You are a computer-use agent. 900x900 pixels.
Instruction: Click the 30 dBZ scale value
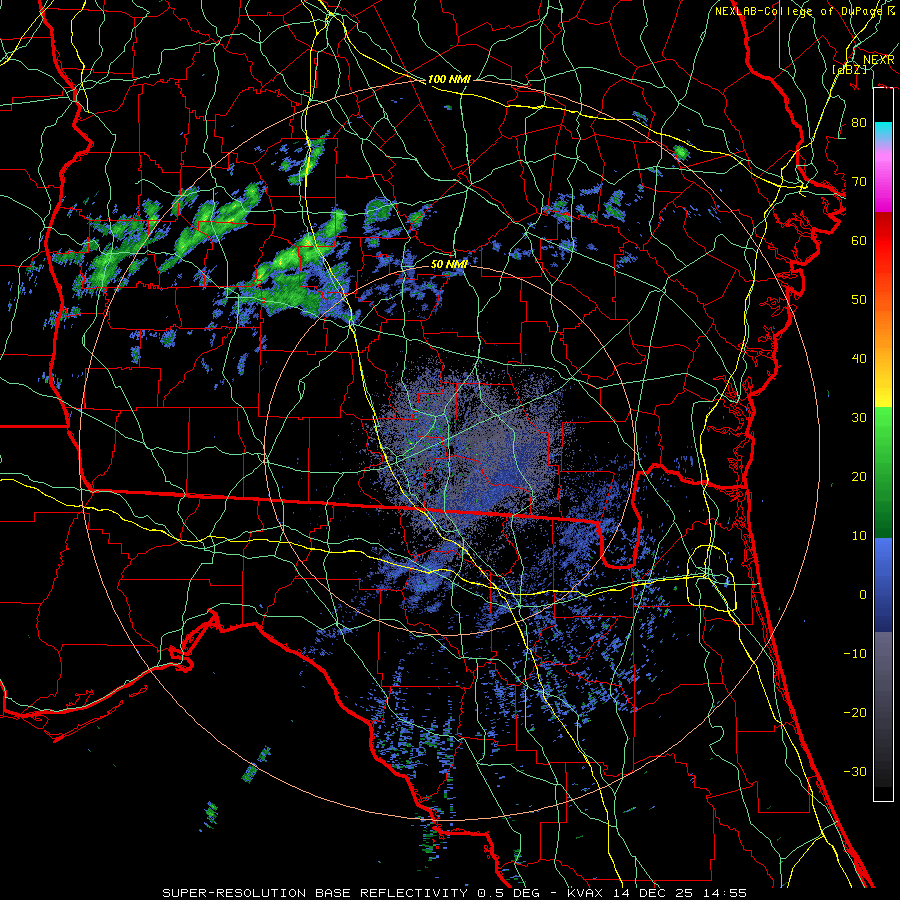(x=859, y=418)
